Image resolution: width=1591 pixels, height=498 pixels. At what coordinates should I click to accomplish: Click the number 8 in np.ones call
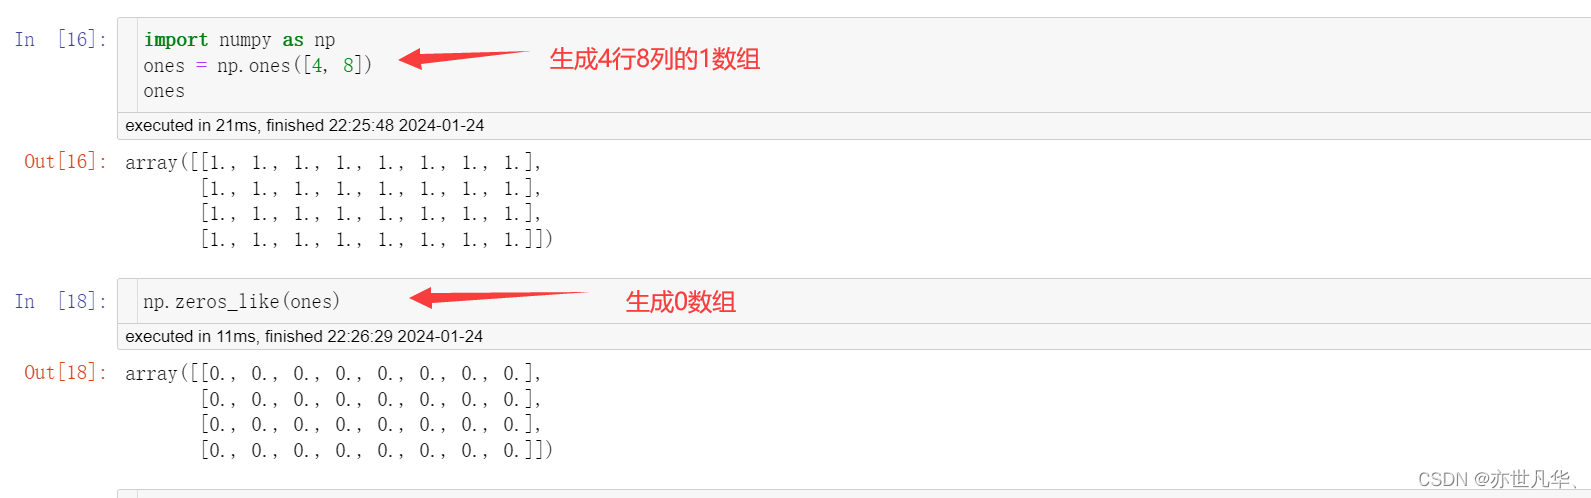[x=348, y=65]
